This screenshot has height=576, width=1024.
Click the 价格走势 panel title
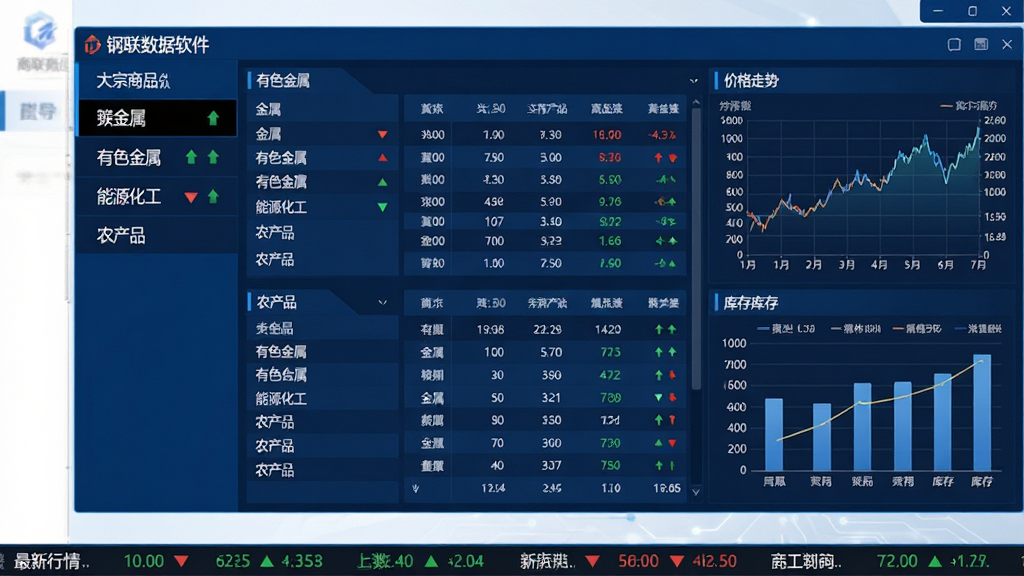751,81
